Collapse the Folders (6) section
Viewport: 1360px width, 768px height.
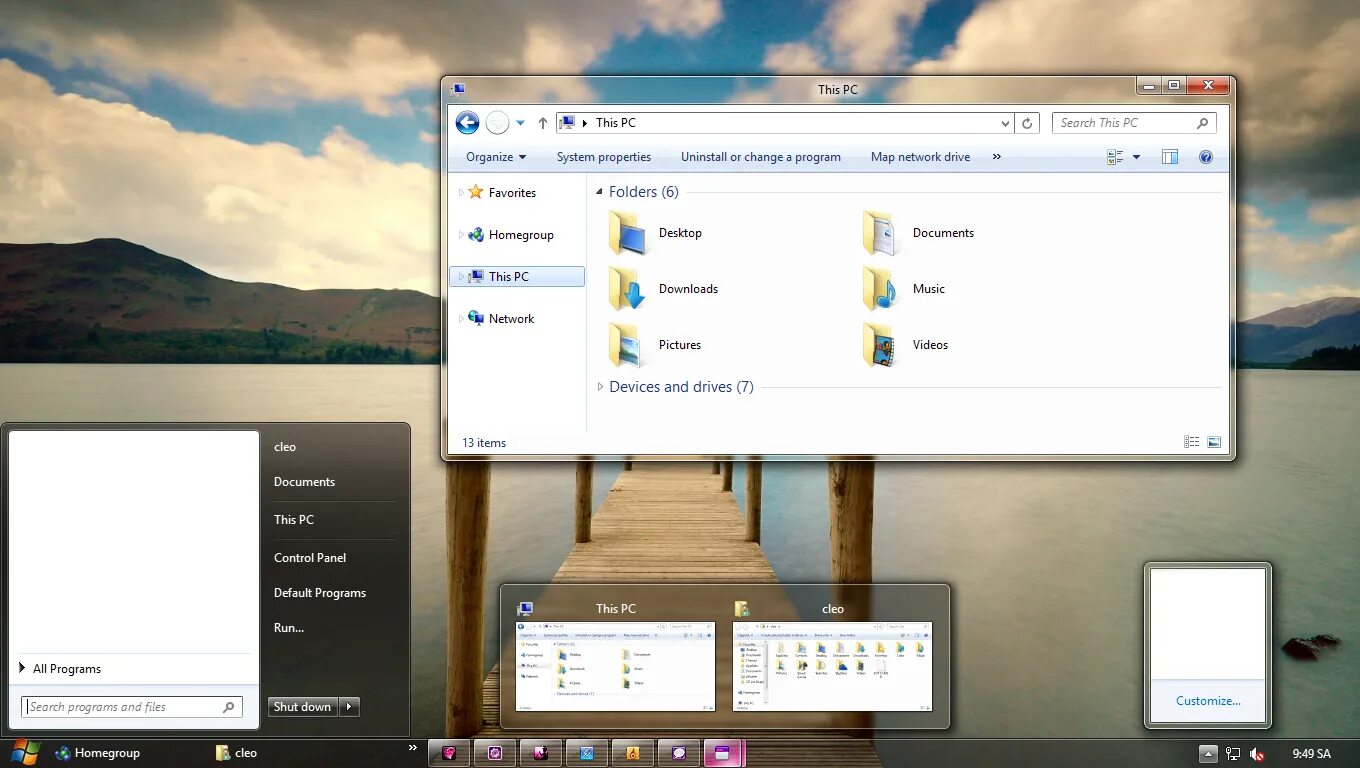point(598,191)
